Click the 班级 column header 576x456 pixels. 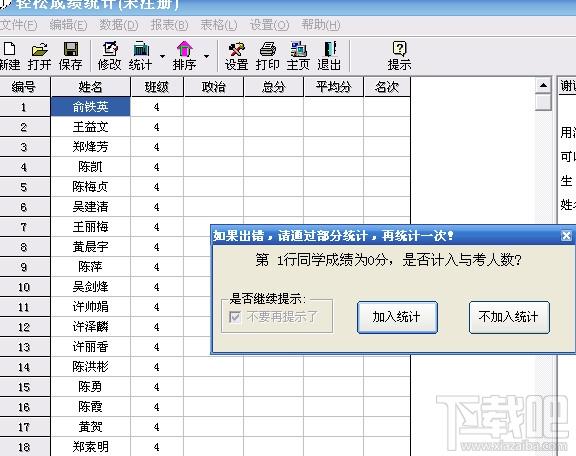[157, 87]
